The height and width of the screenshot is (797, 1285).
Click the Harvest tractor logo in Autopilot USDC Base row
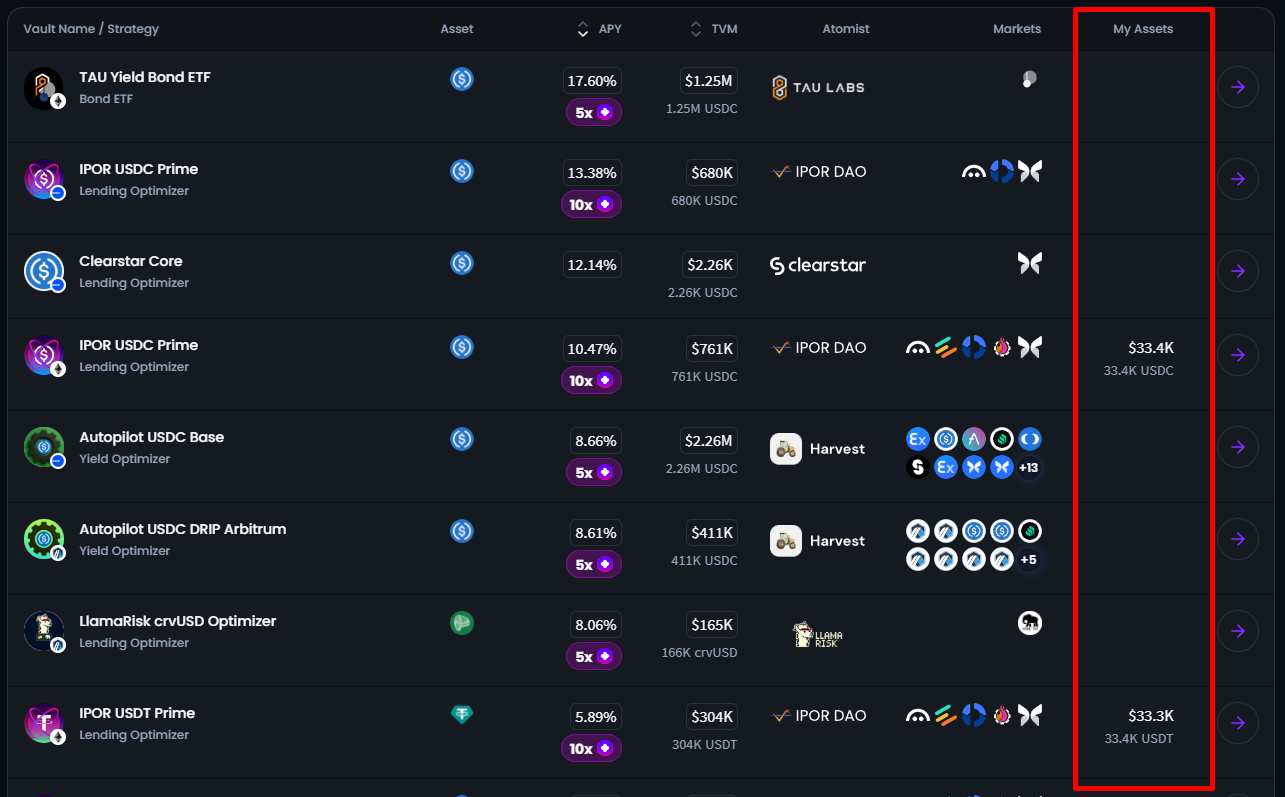point(786,449)
